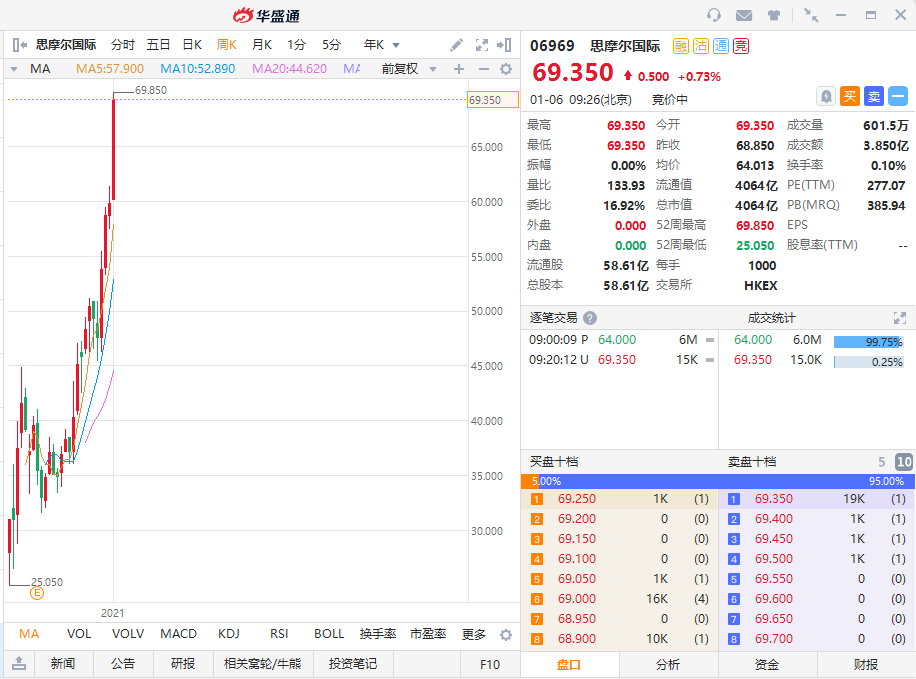Click the buy/sell ratio bar
The height and width of the screenshot is (679, 916).
pos(718,481)
